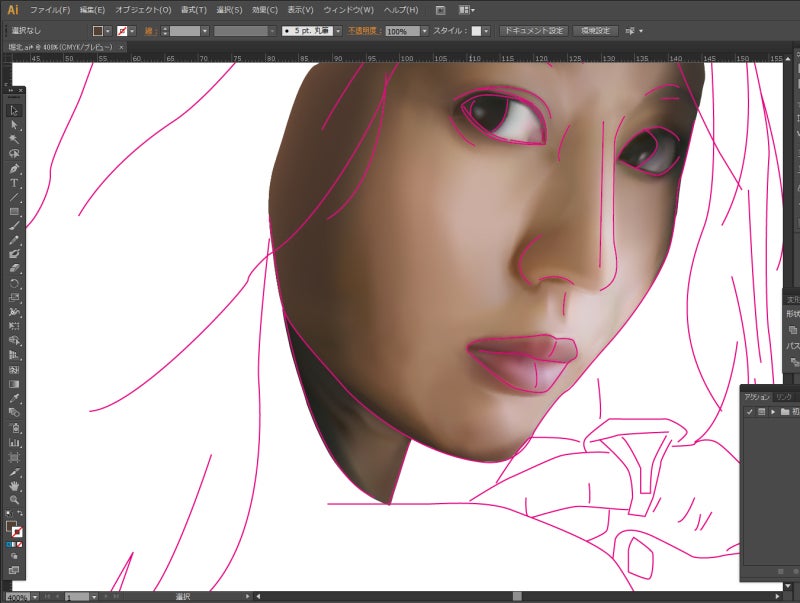The width and height of the screenshot is (800, 603).
Task: Select the Type tool
Action: tap(14, 183)
